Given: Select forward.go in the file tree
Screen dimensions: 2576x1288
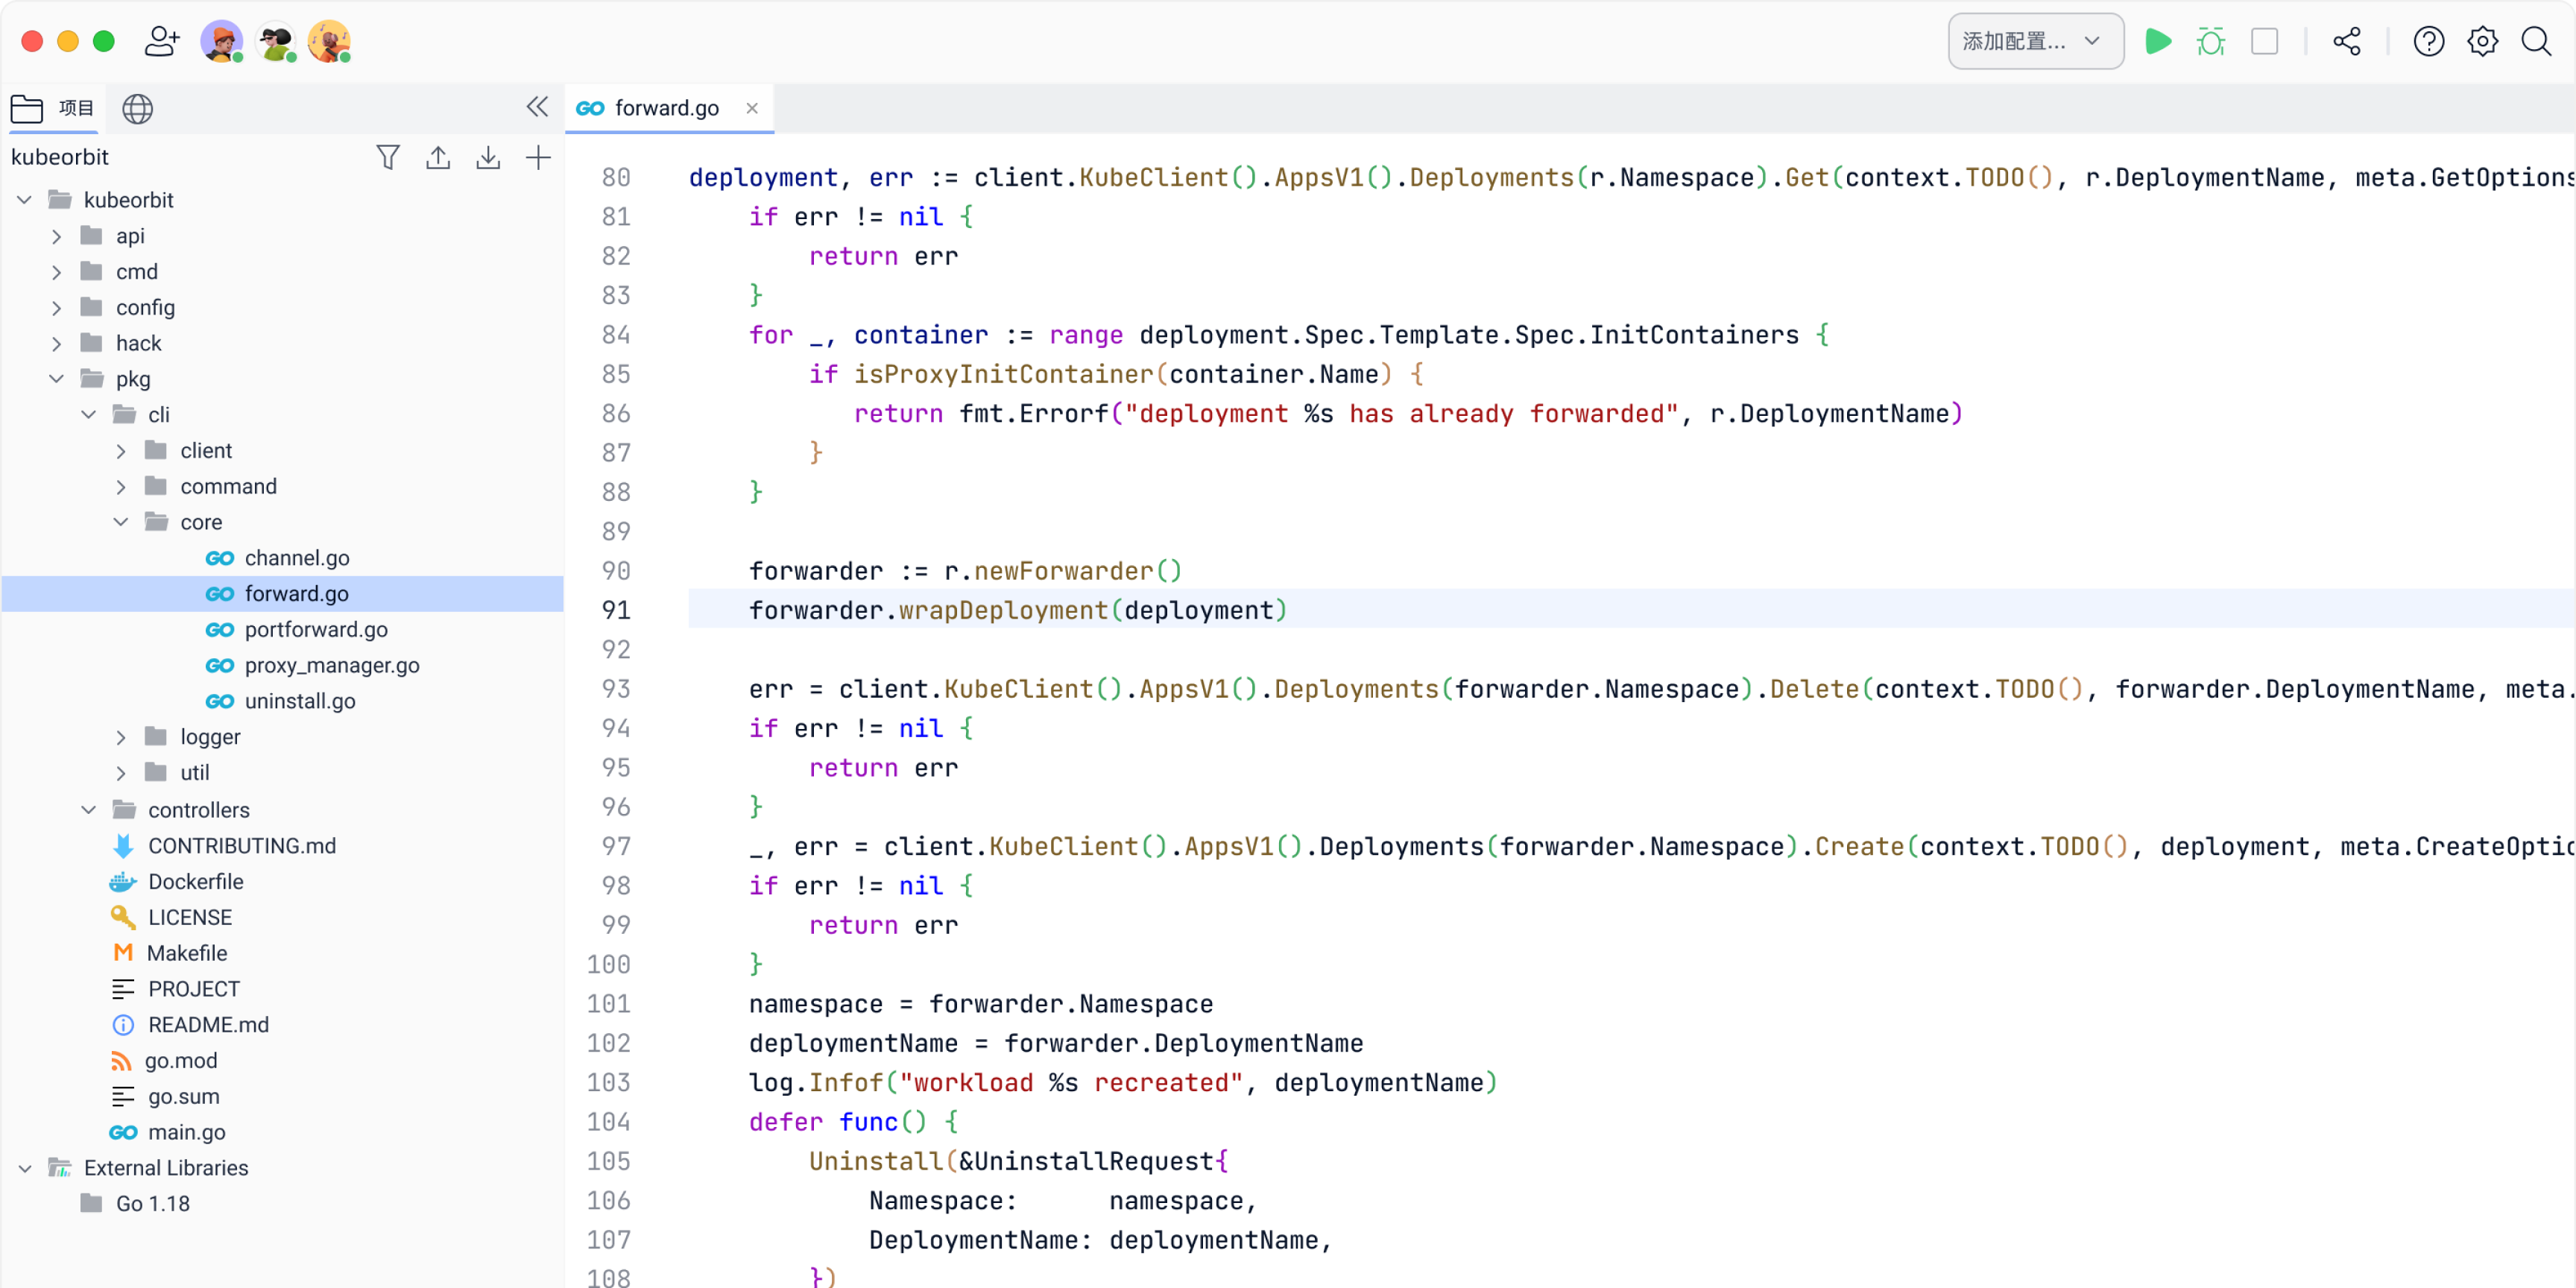Looking at the screenshot, I should [x=296, y=594].
